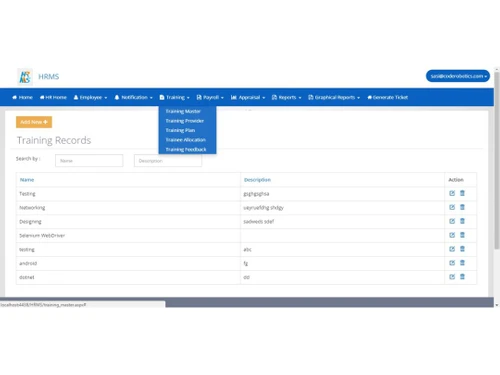This screenshot has width=500, height=375.
Task: Select Training Master from the menu
Action: (x=183, y=111)
